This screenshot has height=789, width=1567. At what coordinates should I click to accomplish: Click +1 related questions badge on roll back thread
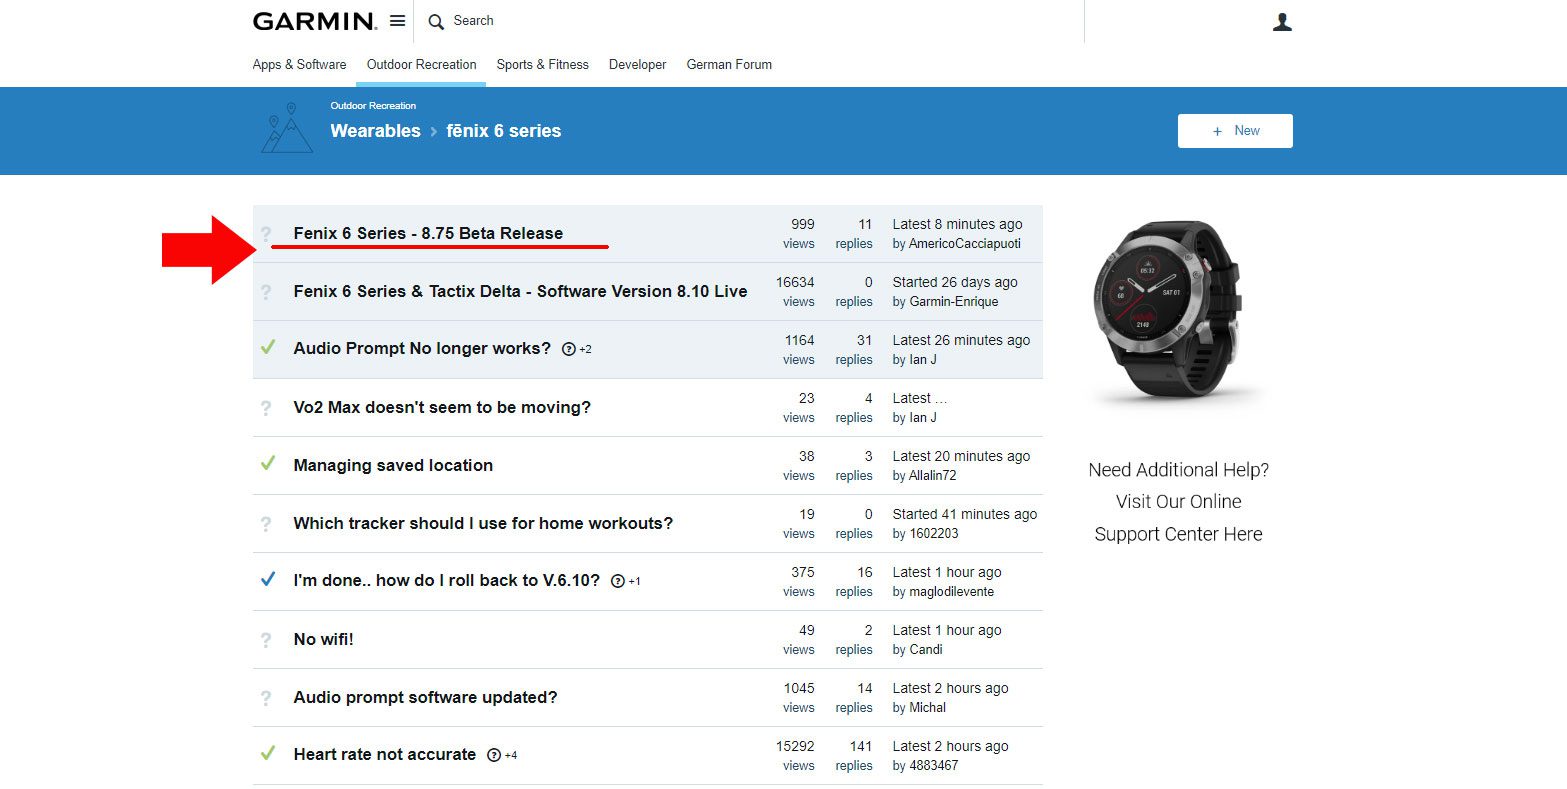point(626,582)
